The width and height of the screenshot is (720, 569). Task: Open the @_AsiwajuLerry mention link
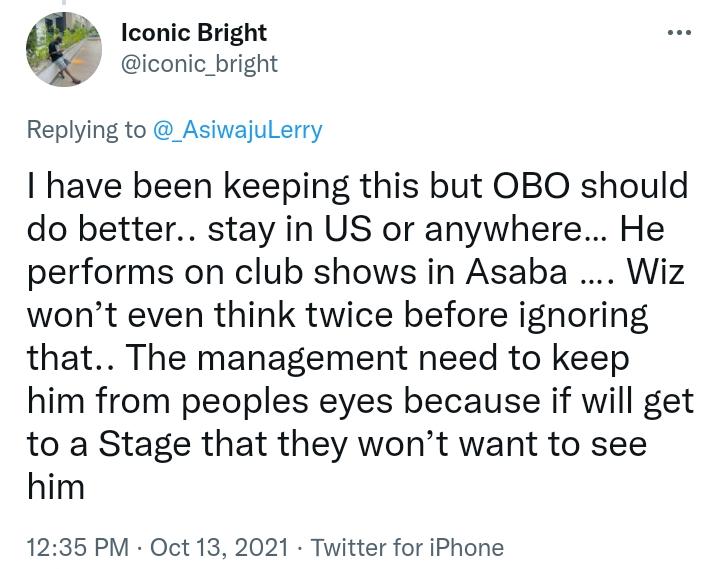click(x=237, y=130)
